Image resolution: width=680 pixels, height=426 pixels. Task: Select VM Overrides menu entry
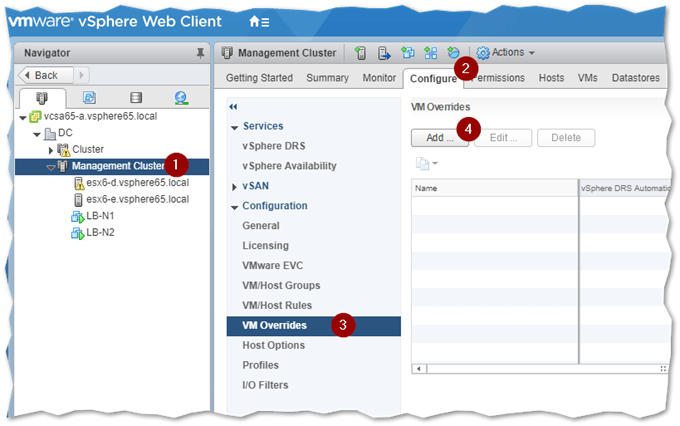pos(314,326)
